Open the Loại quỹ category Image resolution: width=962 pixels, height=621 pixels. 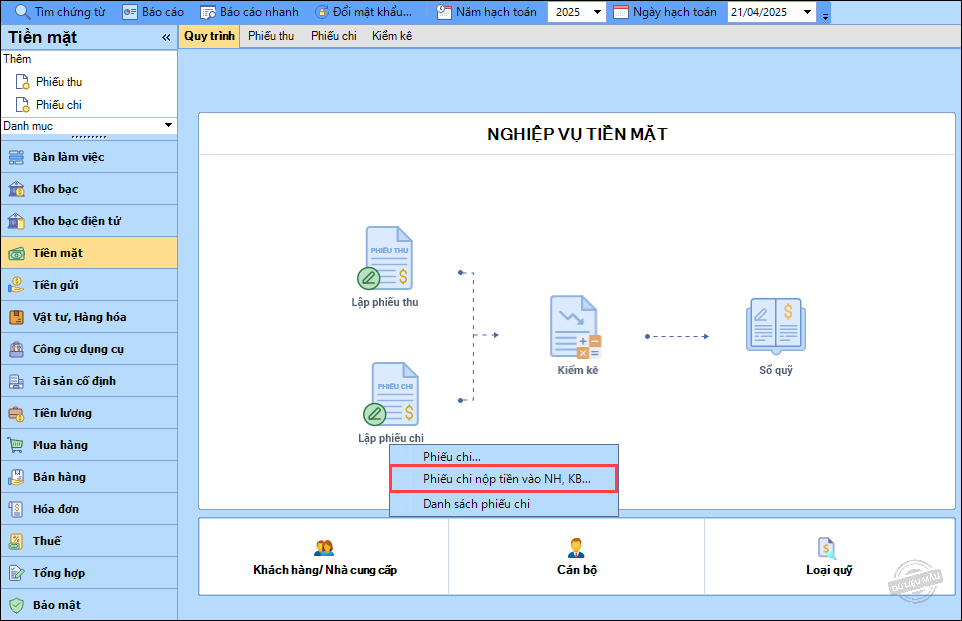tap(828, 559)
